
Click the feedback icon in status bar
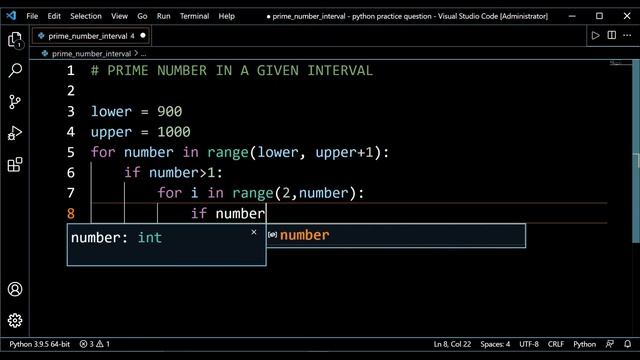pos(610,344)
